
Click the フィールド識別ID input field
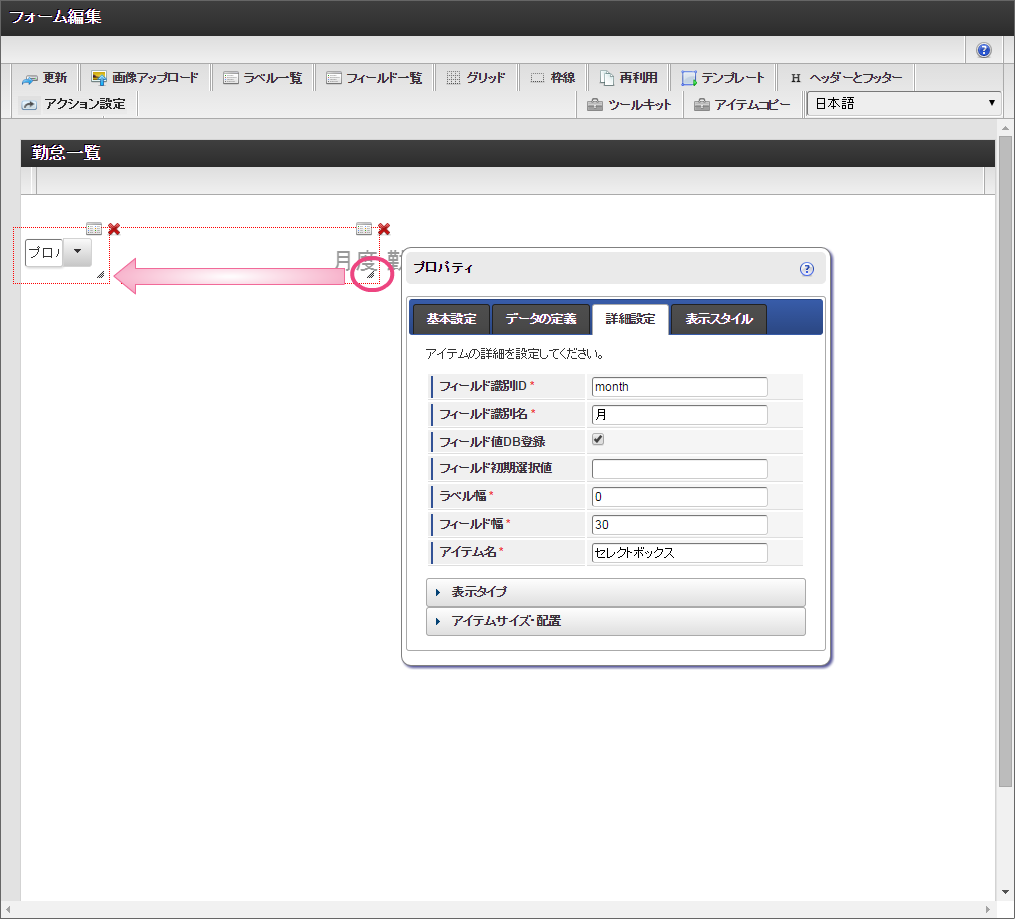click(680, 387)
